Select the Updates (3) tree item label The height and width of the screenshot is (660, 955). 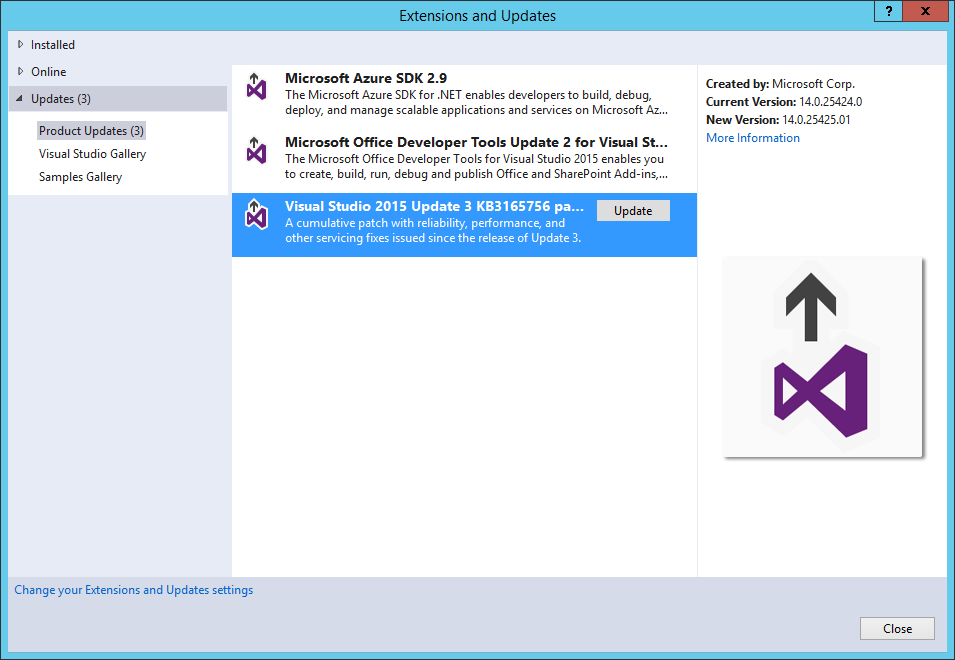coord(61,99)
